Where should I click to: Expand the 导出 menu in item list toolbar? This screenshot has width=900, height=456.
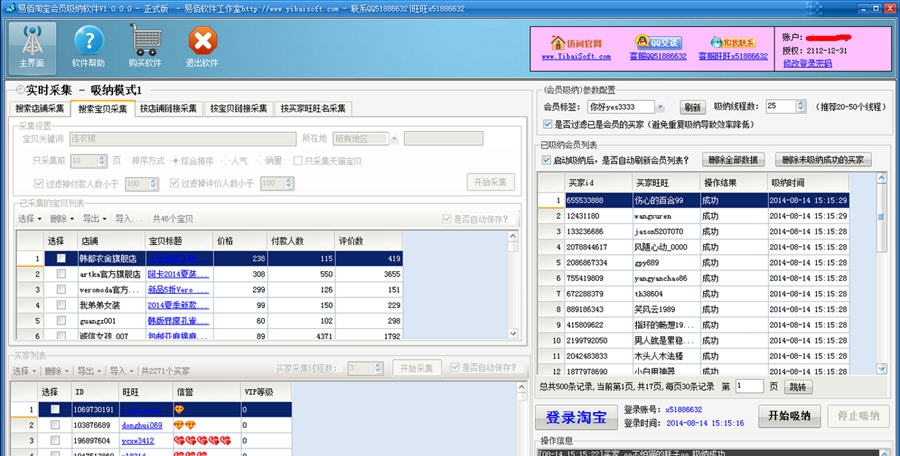[x=93, y=218]
